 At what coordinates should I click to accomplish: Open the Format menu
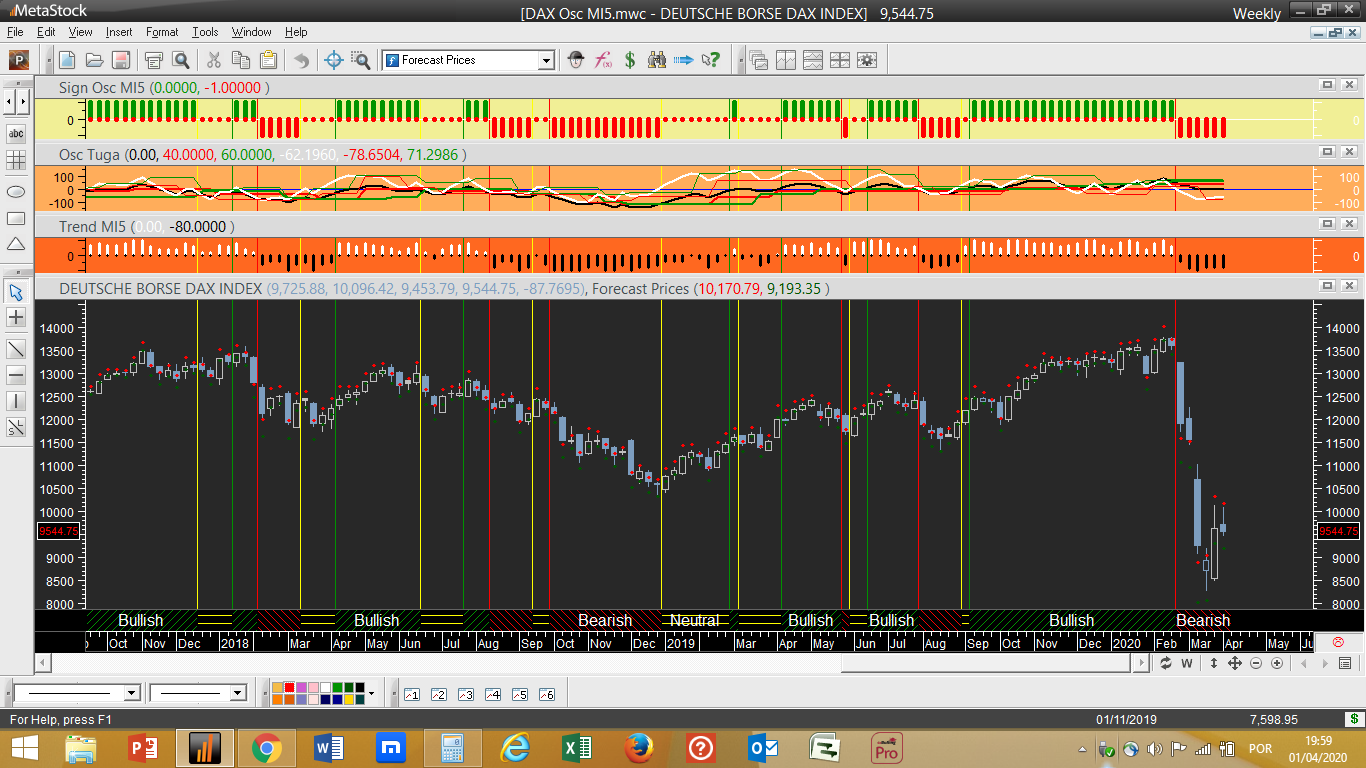pyautogui.click(x=162, y=32)
